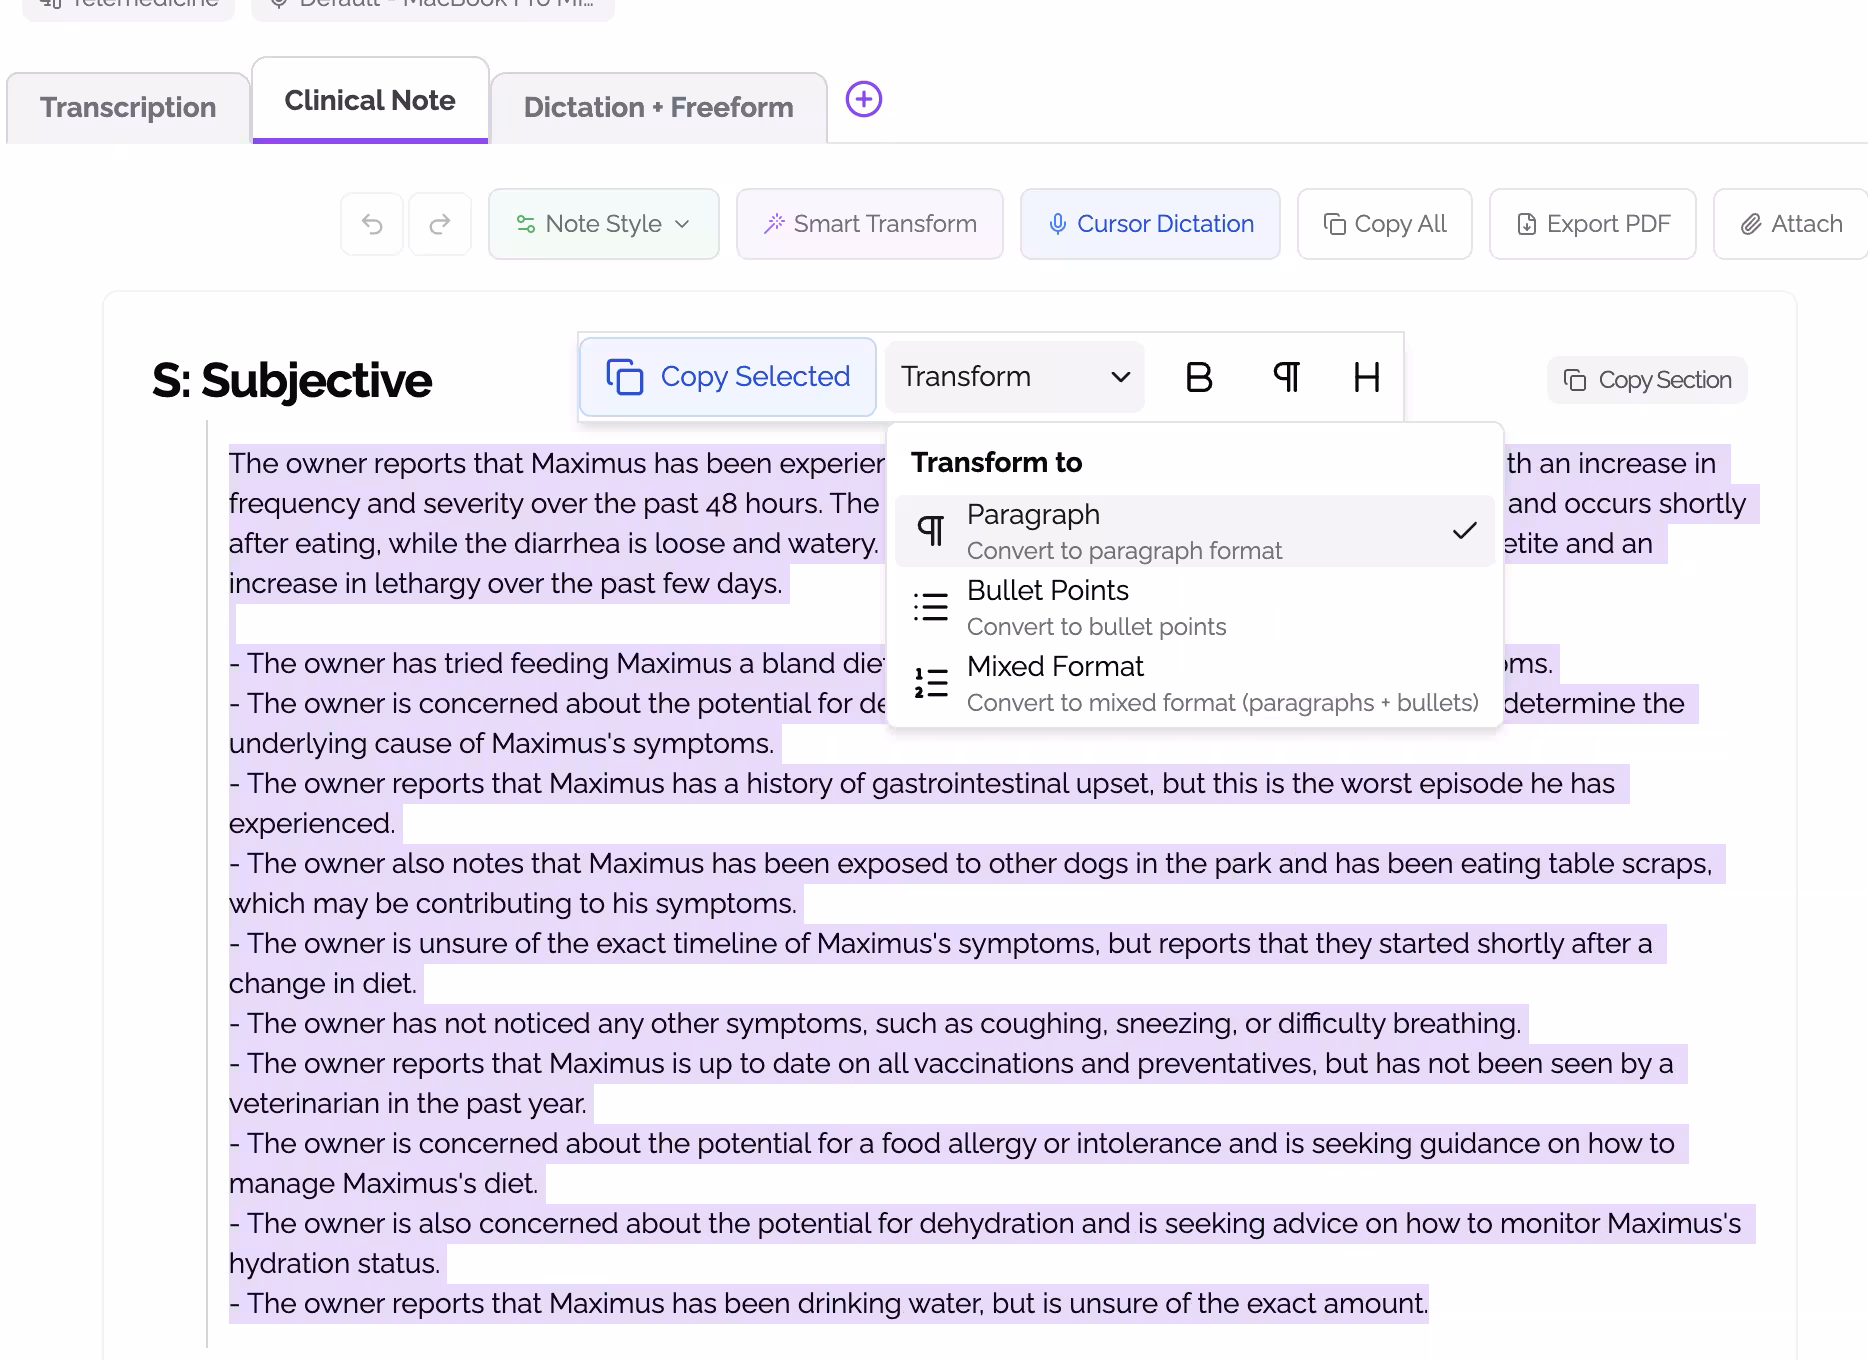
Task: Enable Cursor Dictation microphone
Action: pos(1150,224)
